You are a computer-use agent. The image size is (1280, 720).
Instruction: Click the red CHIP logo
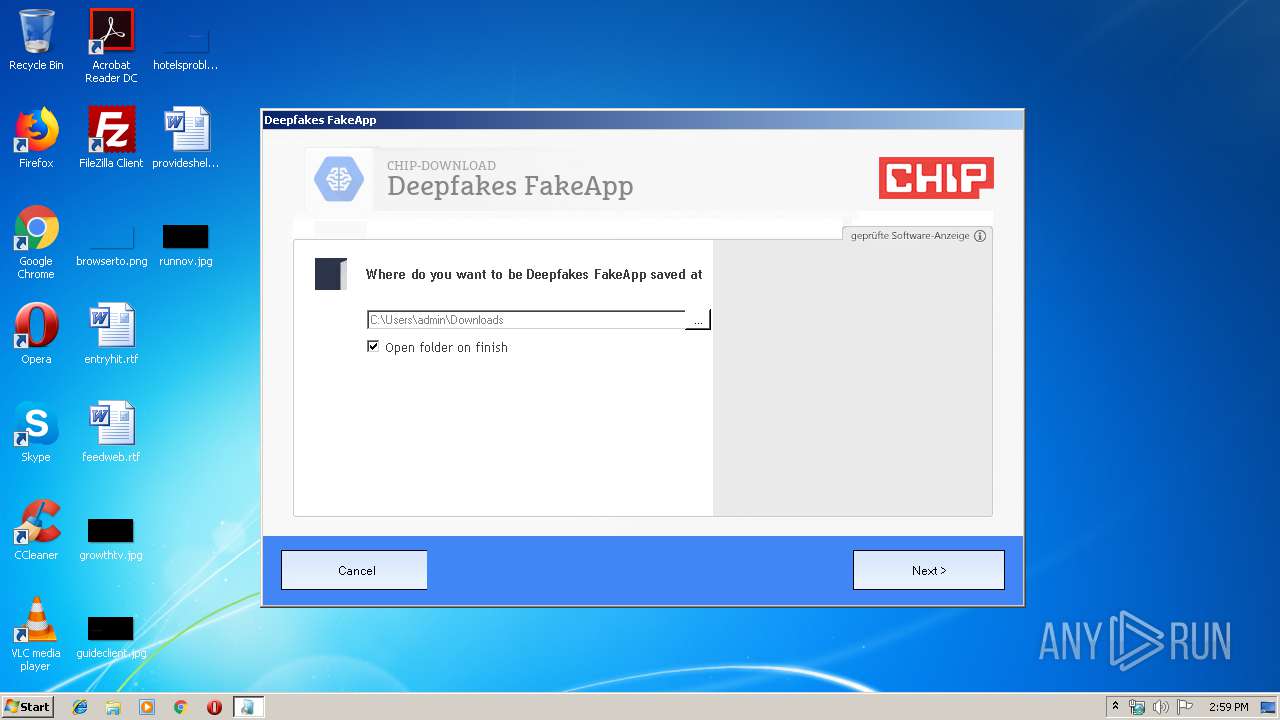(936, 178)
